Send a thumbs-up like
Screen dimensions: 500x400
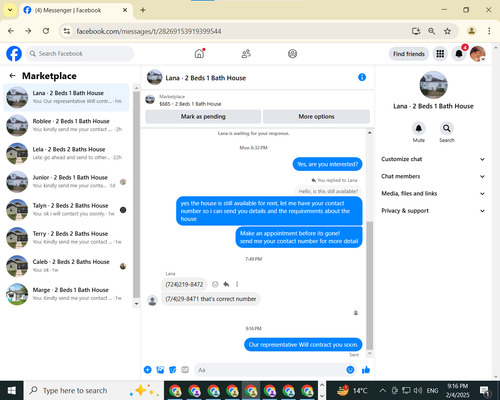click(366, 370)
